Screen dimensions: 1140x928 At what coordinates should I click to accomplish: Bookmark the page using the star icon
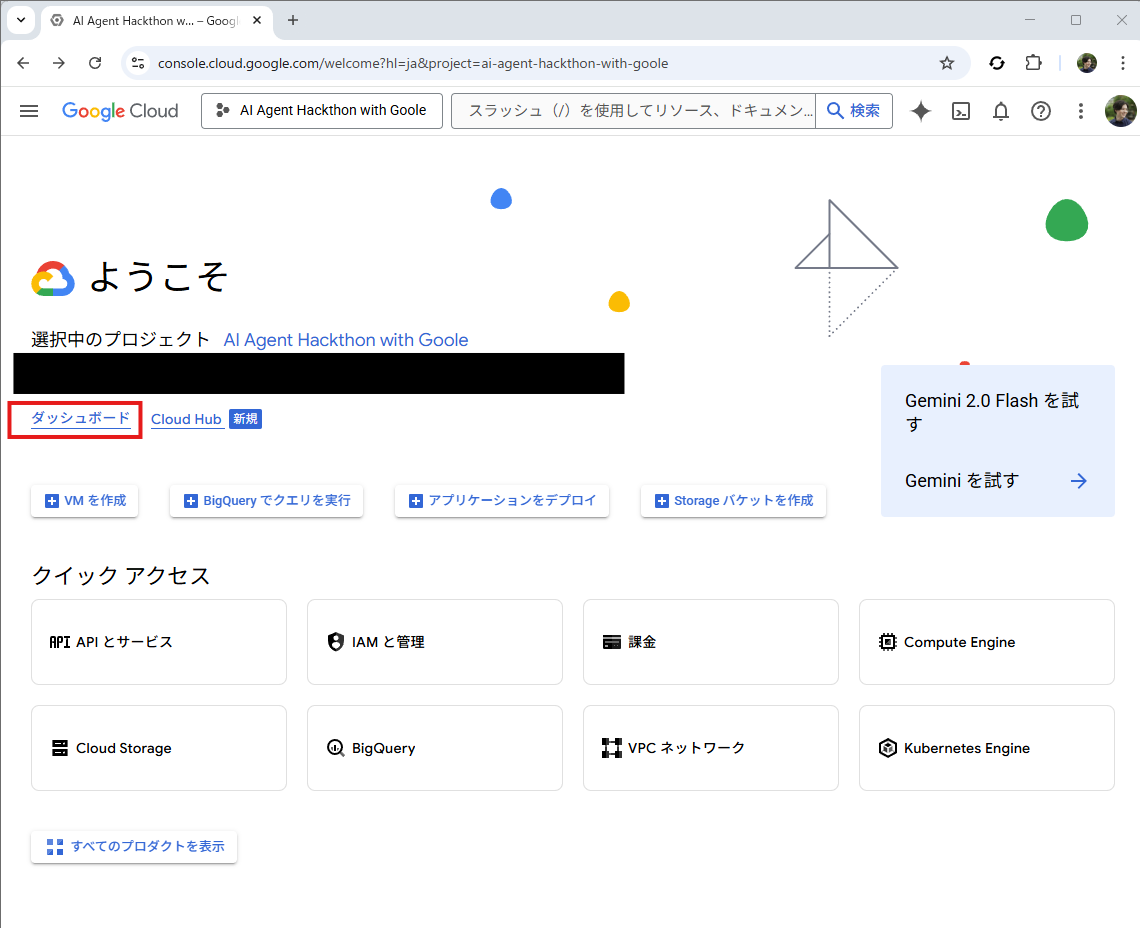pos(946,62)
